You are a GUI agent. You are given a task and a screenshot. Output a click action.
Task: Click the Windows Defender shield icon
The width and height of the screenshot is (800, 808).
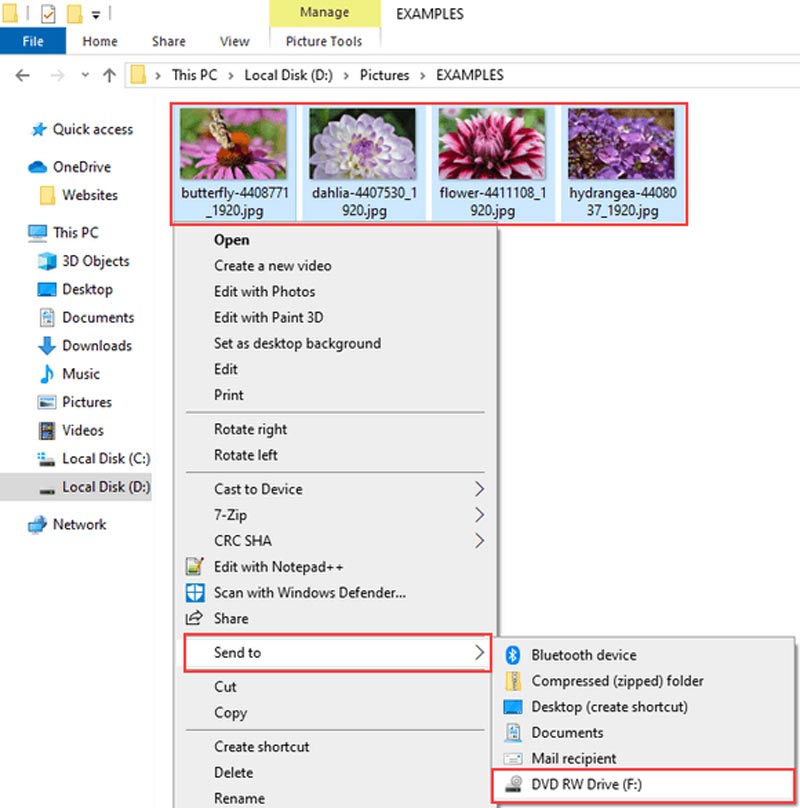[x=196, y=593]
